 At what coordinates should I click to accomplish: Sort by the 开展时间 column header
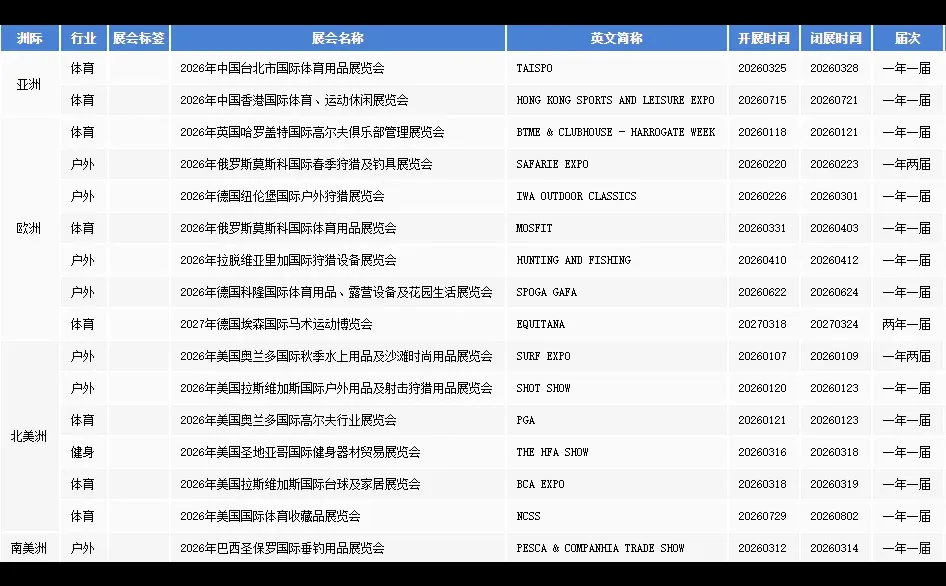tap(763, 37)
